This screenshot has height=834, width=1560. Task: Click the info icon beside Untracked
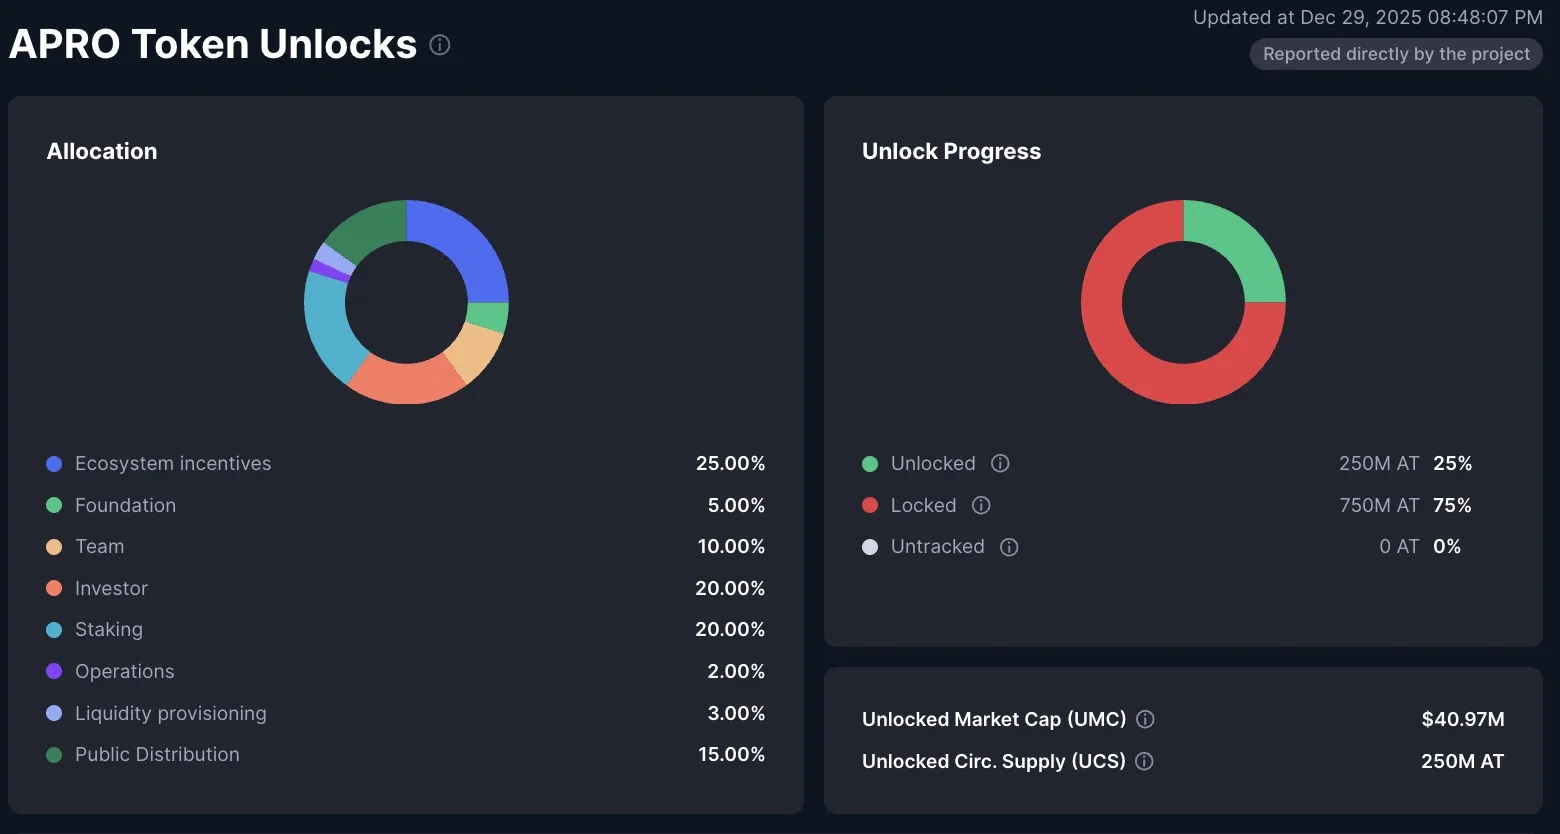1008,547
